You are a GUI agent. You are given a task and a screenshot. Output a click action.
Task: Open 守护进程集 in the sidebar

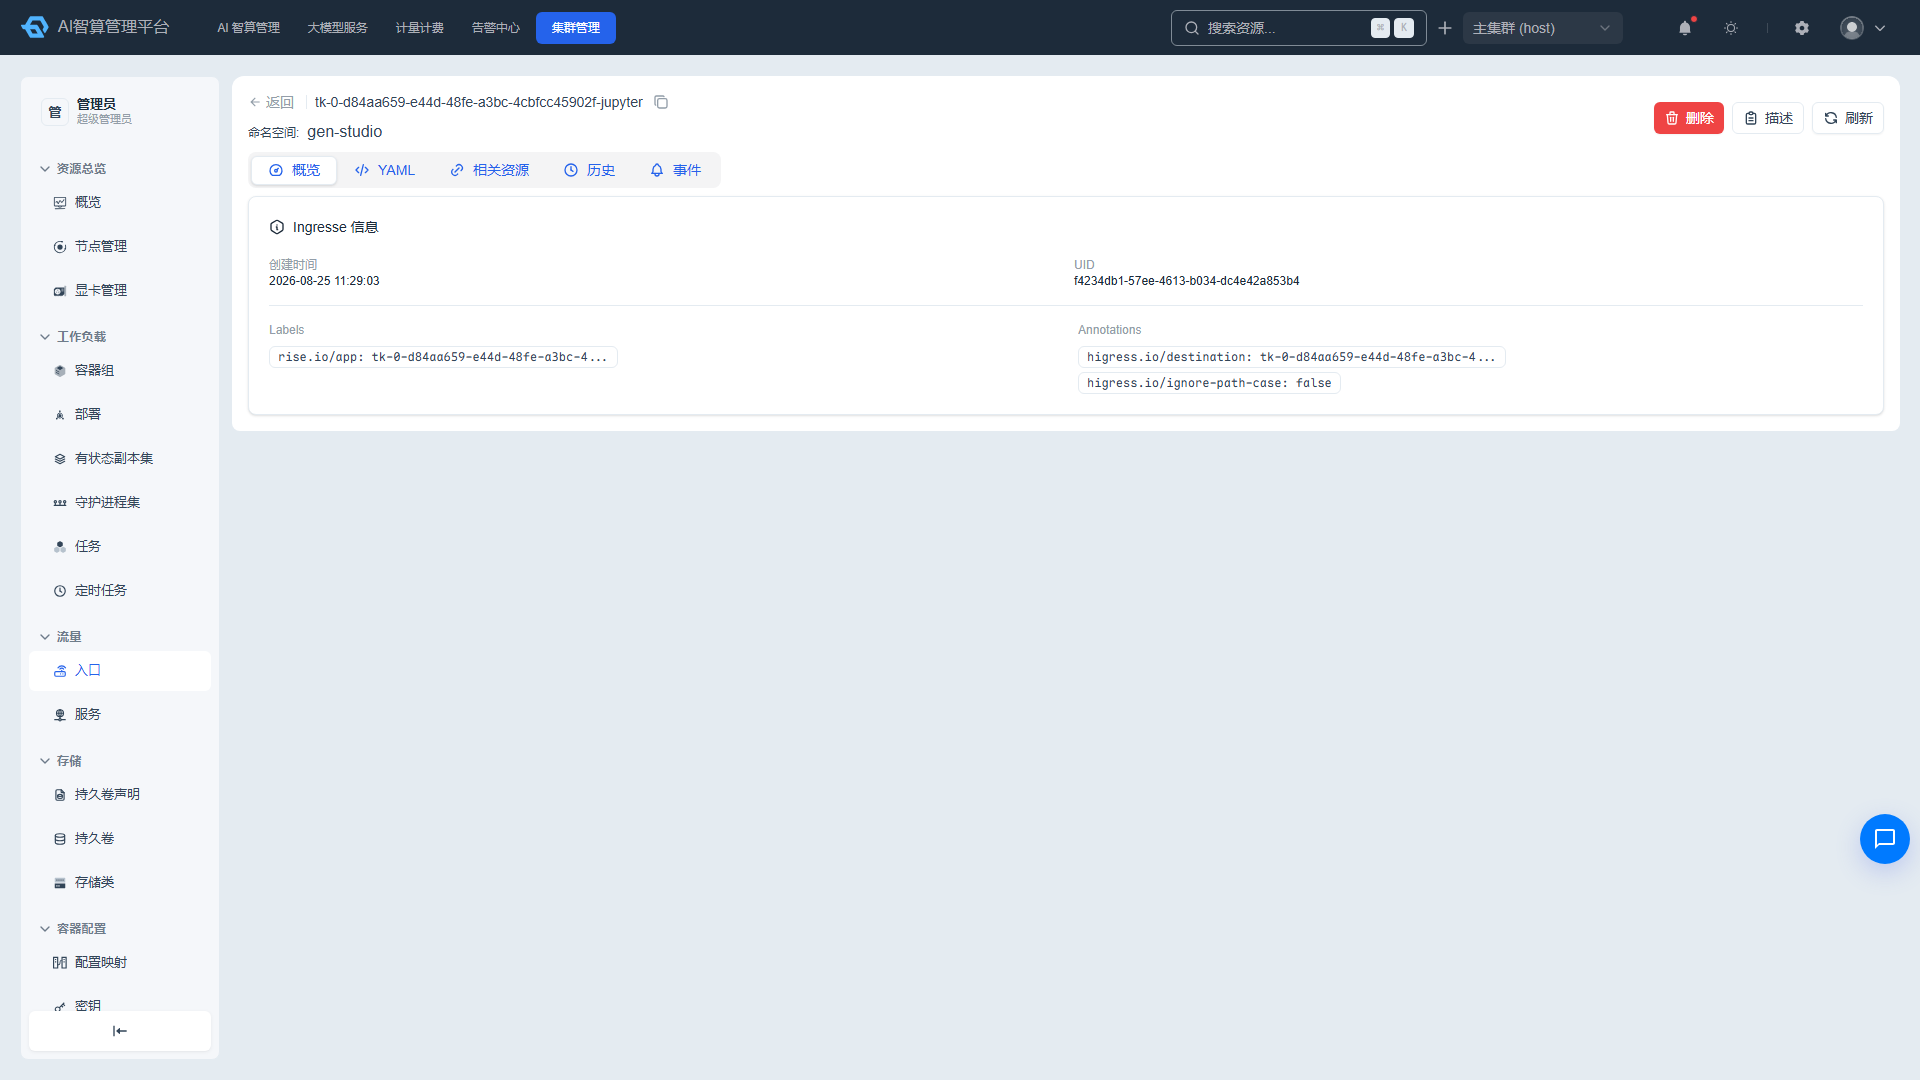(x=120, y=502)
